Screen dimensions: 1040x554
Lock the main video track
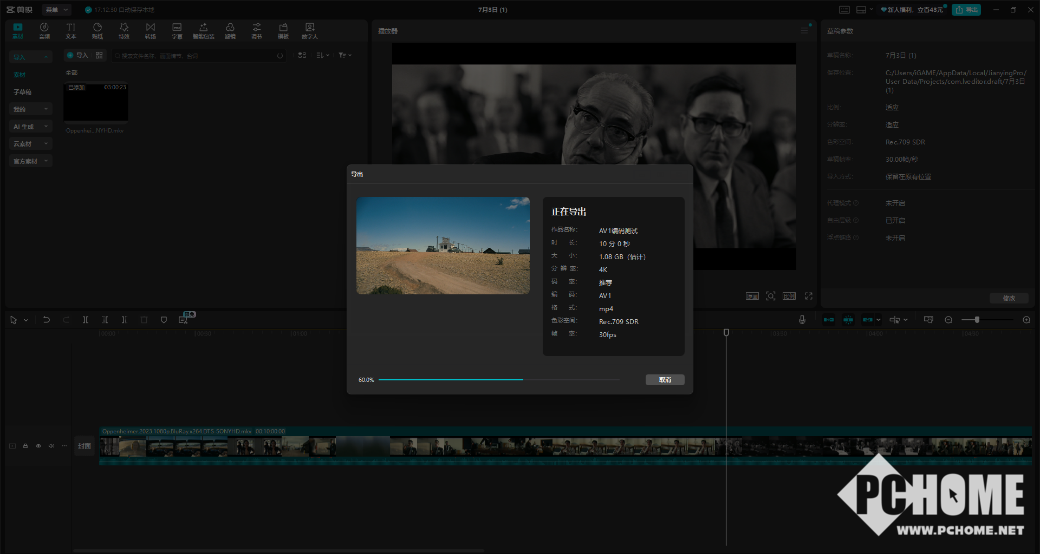point(25,446)
